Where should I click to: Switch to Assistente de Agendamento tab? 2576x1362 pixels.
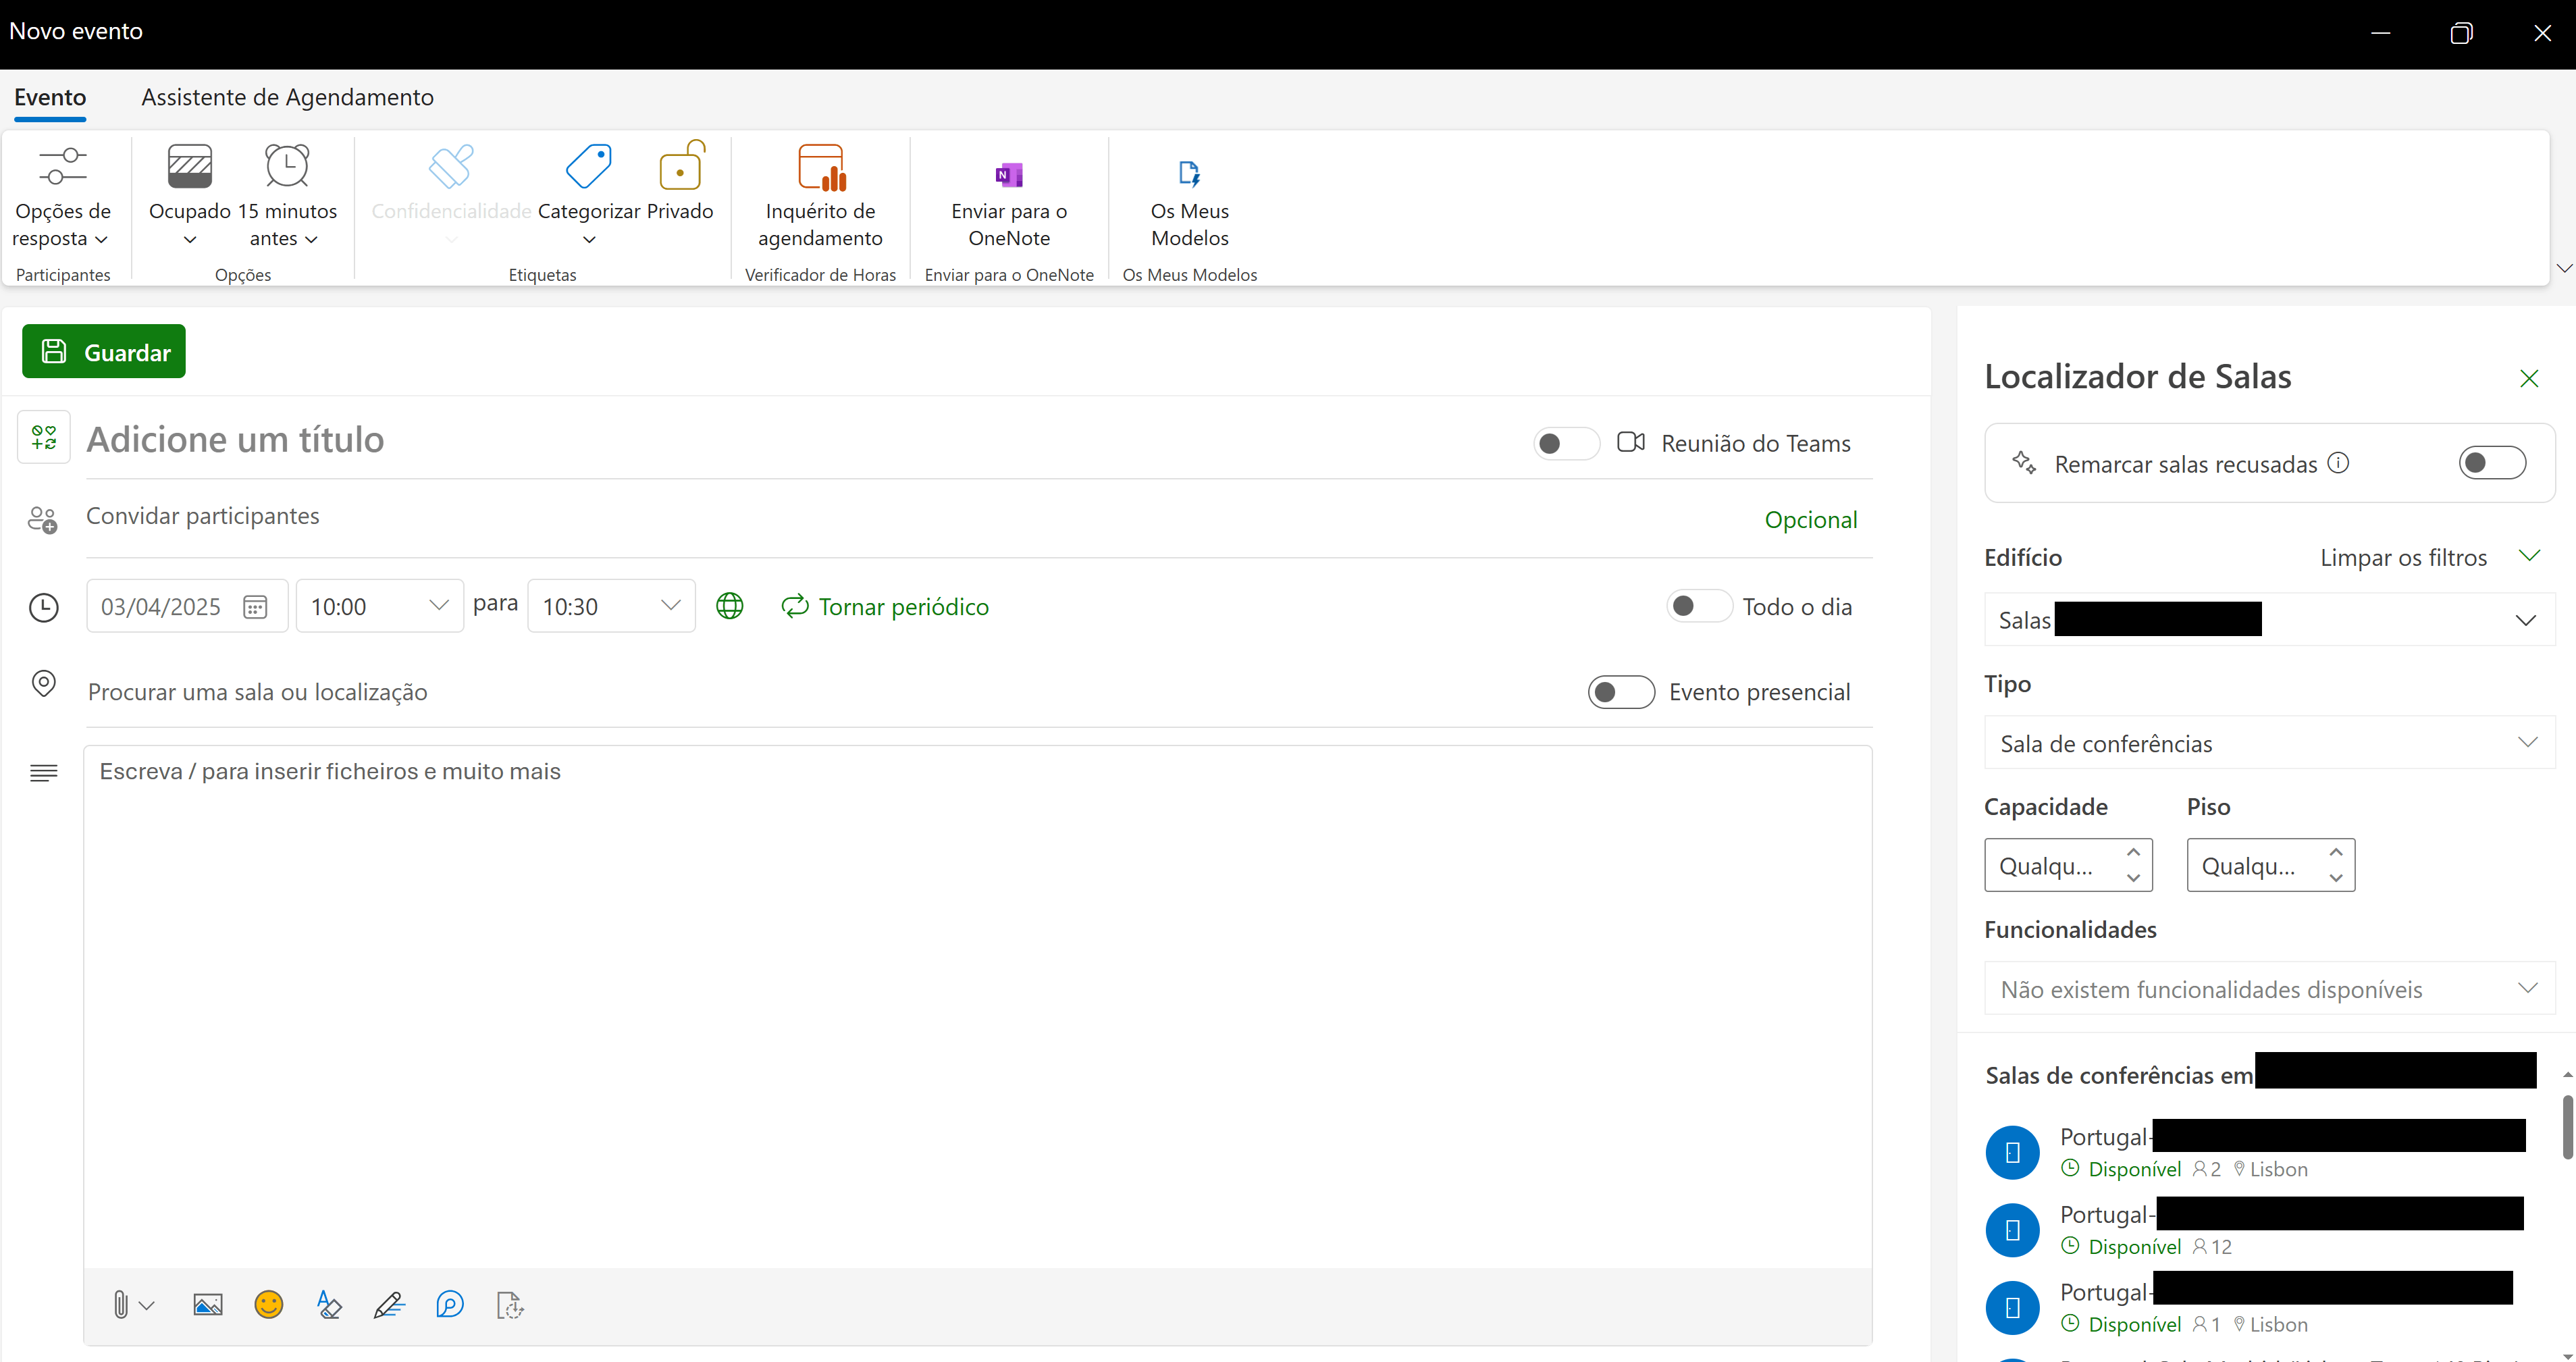[287, 97]
